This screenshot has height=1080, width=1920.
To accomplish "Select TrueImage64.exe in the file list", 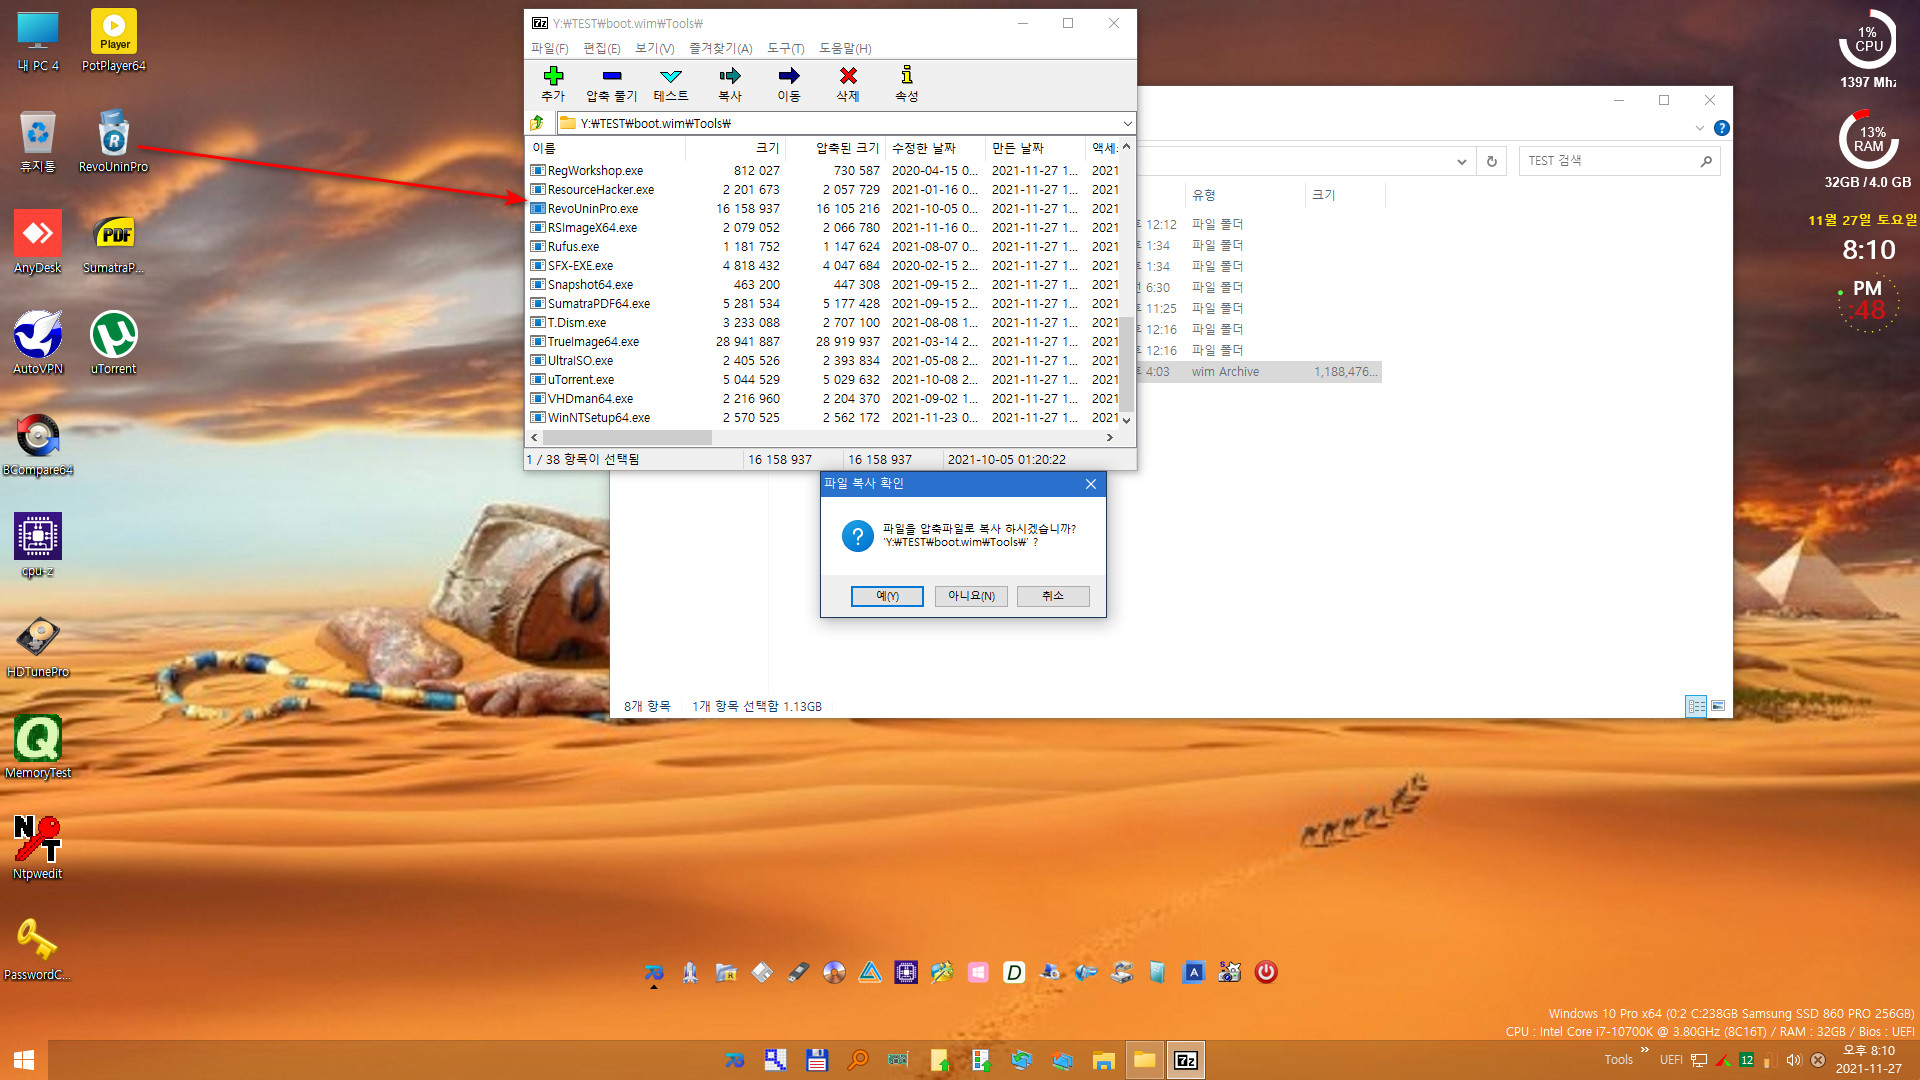I will point(593,342).
